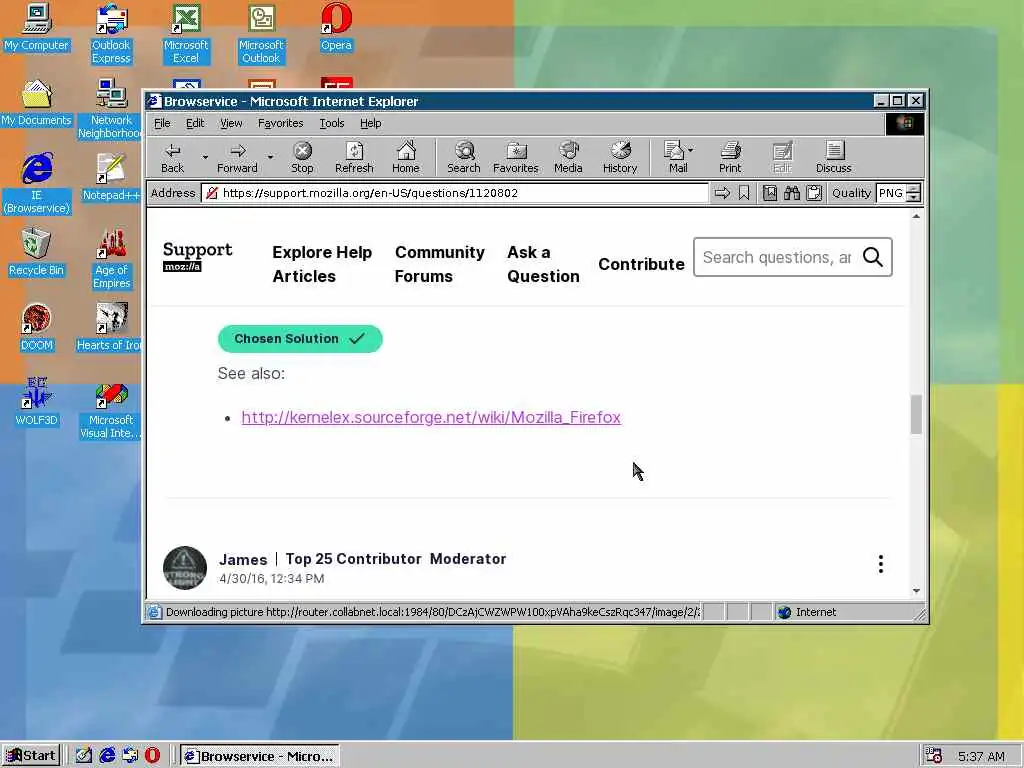The image size is (1024, 768).
Task: Click the Forward navigation button
Action: (237, 158)
